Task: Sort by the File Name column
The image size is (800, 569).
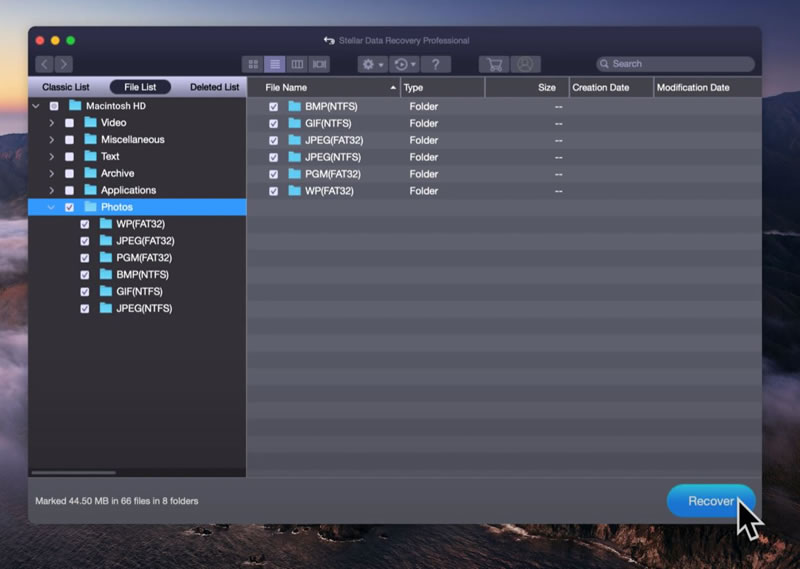Action: click(x=324, y=87)
